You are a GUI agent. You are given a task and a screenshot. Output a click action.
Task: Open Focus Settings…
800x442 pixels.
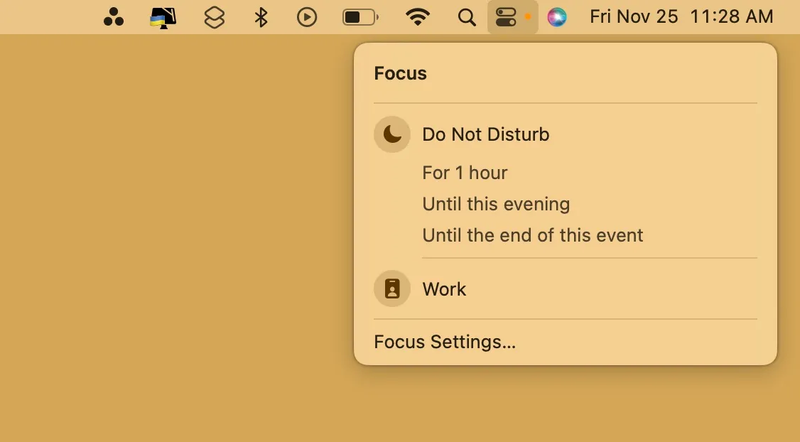click(x=445, y=341)
